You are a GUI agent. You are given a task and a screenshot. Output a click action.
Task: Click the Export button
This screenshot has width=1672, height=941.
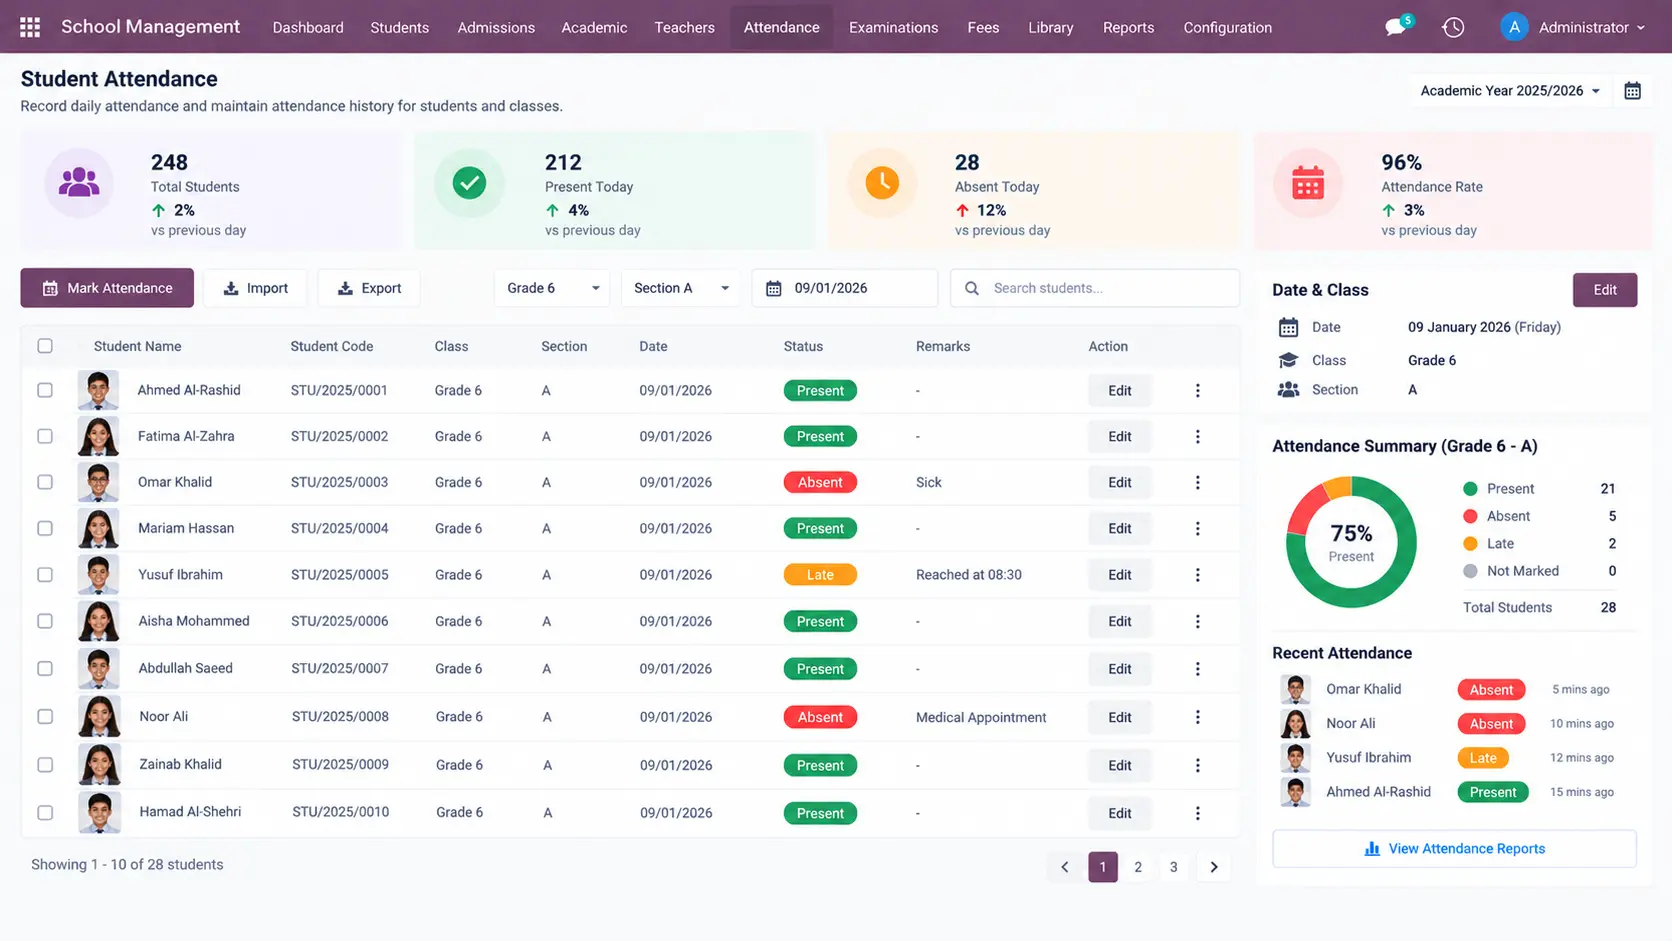coord(369,288)
